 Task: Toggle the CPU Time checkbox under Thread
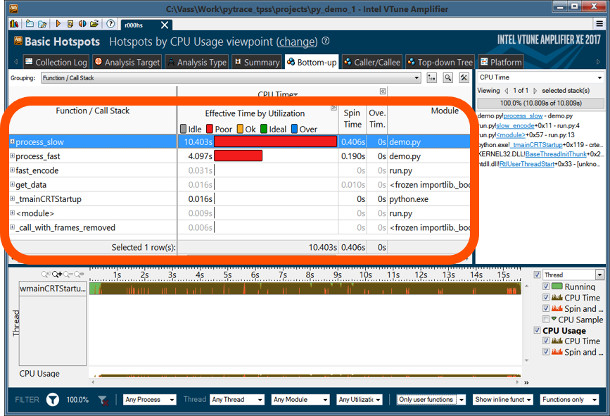(x=546, y=297)
